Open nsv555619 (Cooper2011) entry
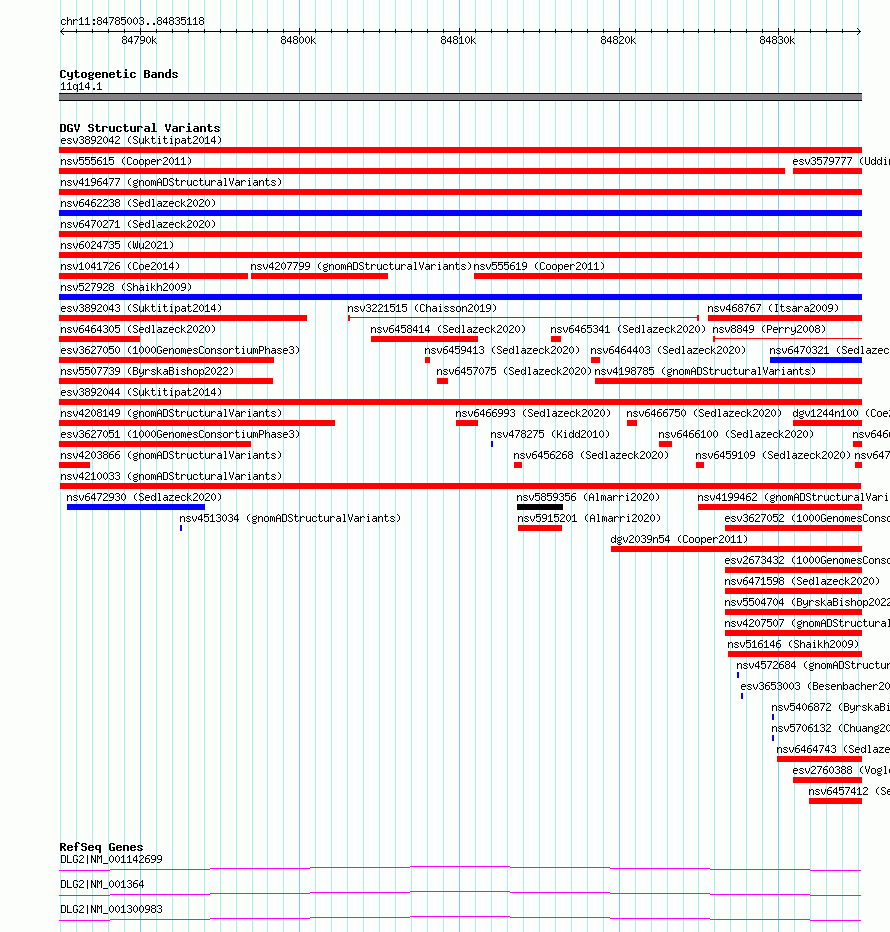Viewport: 890px width, 932px height. [x=539, y=266]
